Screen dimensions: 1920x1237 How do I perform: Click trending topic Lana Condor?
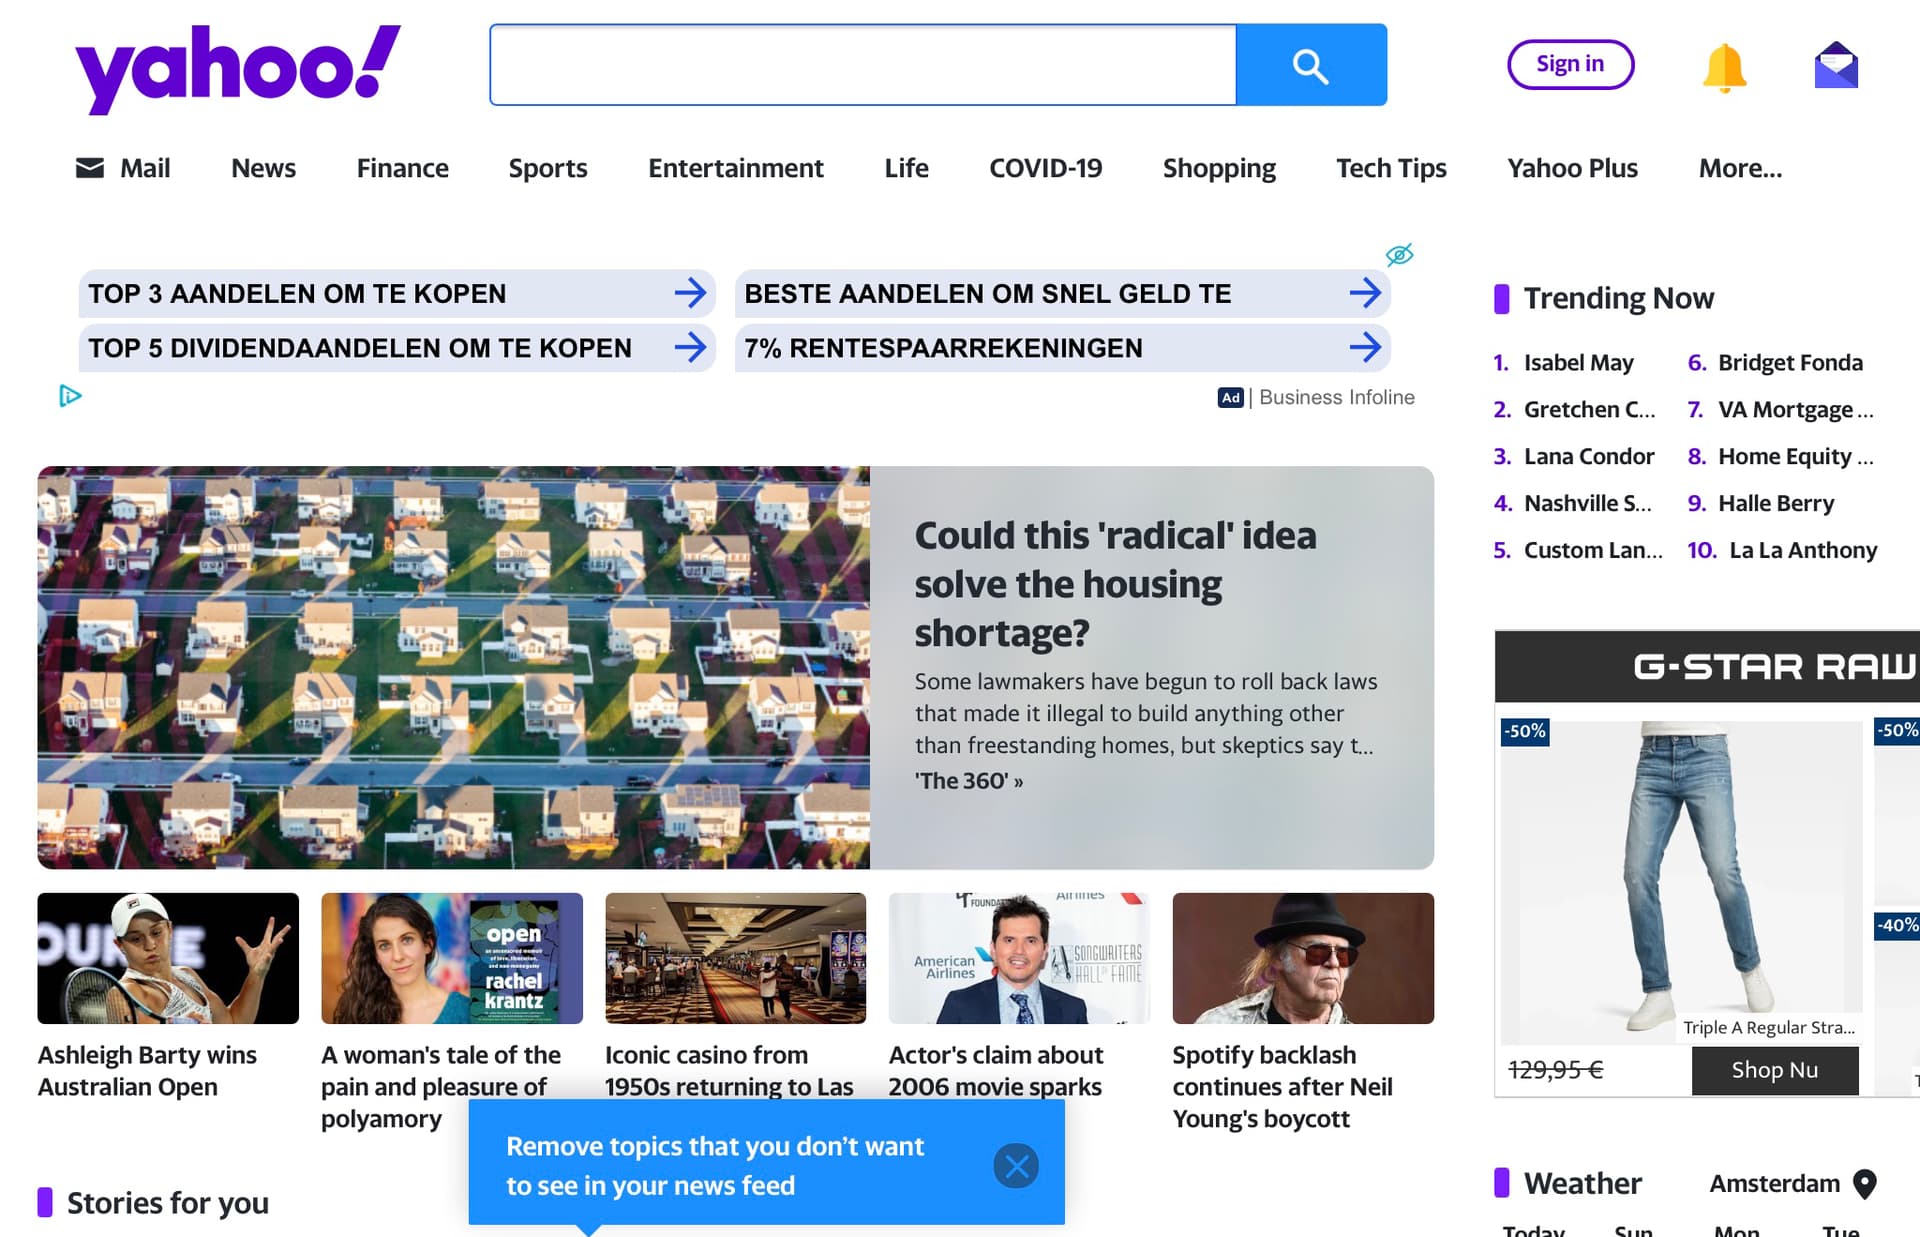(1589, 457)
